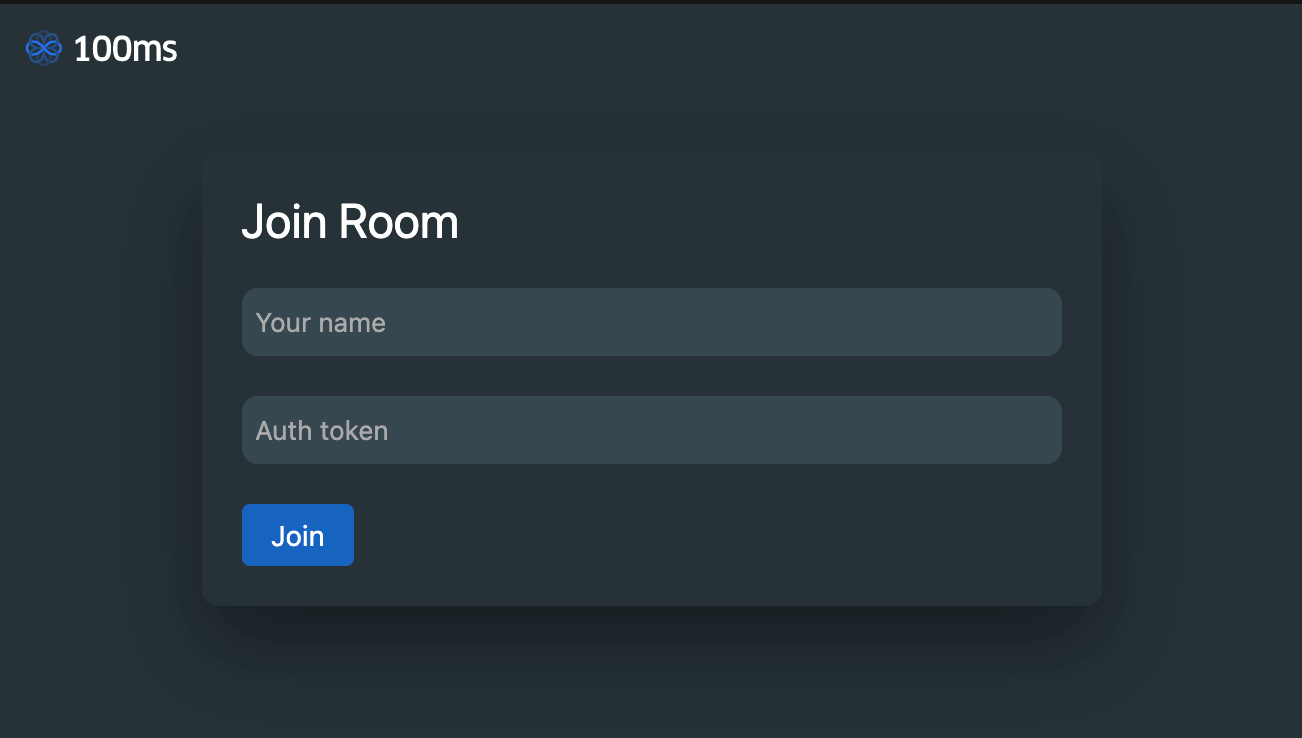The image size is (1302, 738).
Task: Click the Join Room heading
Action: [350, 222]
